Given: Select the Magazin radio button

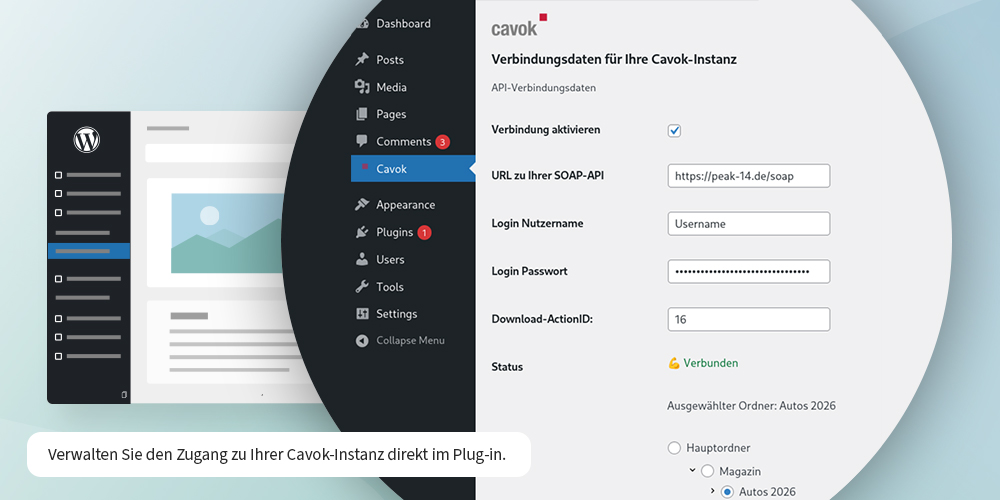Looking at the screenshot, I should pyautogui.click(x=707, y=471).
